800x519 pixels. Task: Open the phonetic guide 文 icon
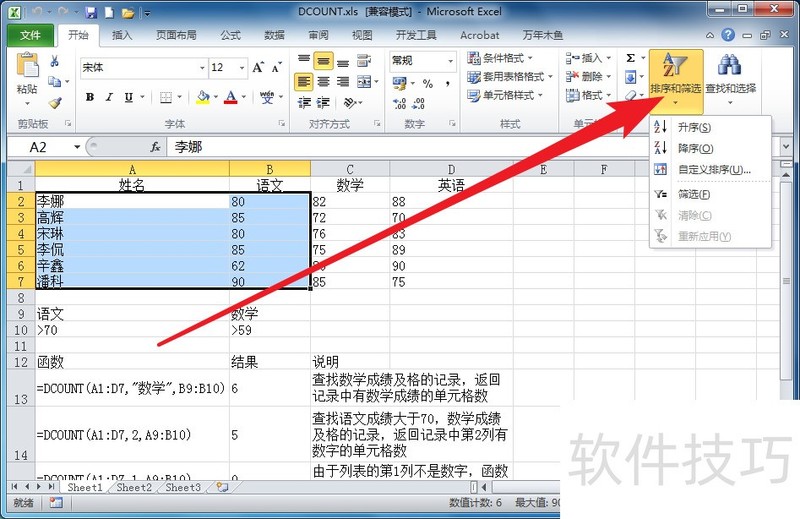click(267, 97)
